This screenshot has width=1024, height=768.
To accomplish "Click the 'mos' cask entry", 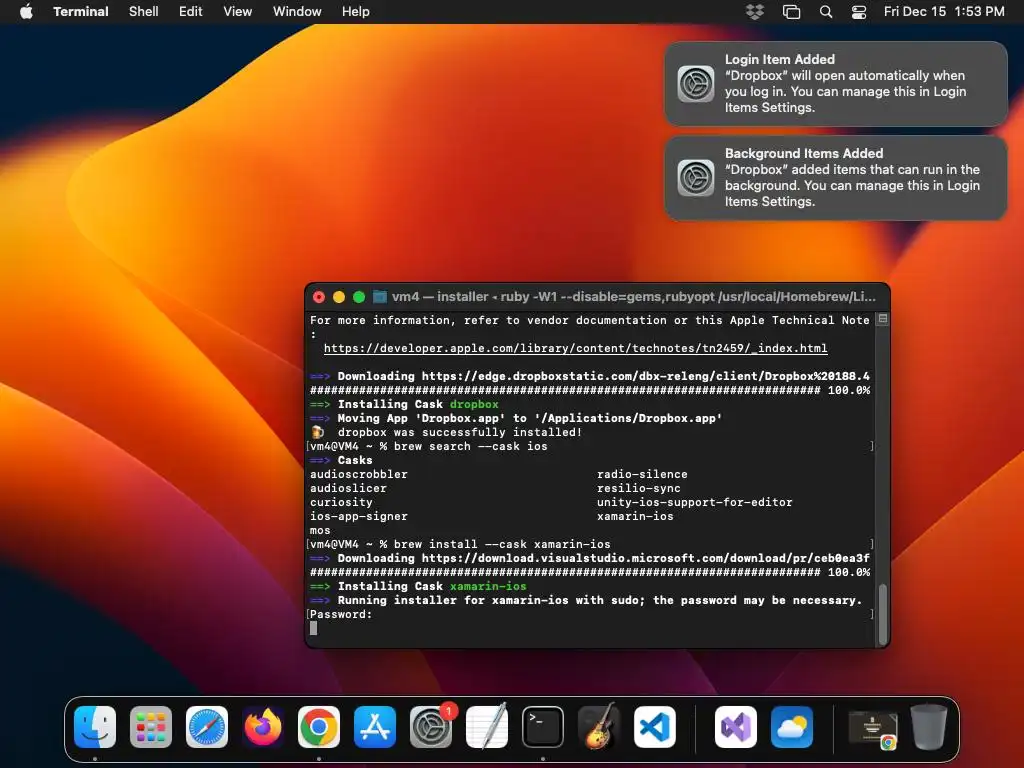I will [320, 530].
